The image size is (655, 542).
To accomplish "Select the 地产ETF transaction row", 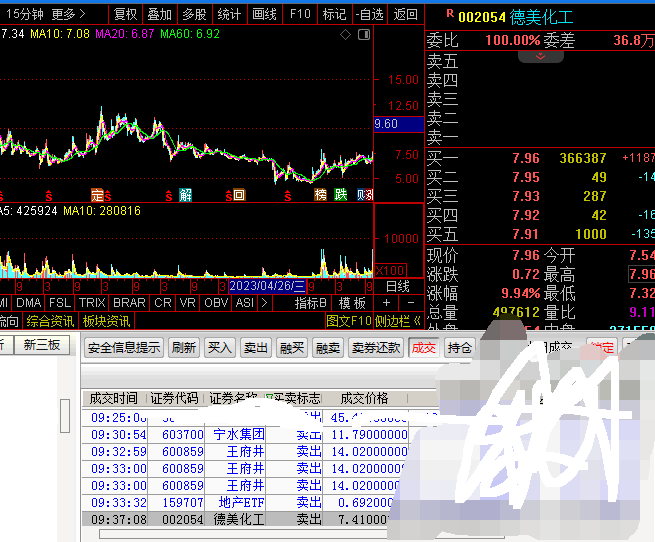I will 240,502.
